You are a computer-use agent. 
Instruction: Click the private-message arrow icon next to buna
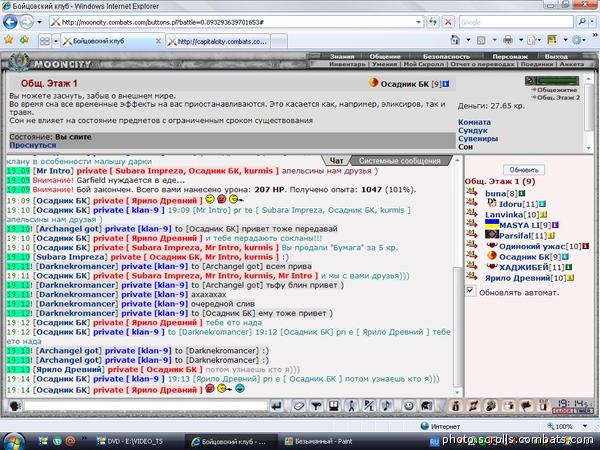click(x=471, y=192)
